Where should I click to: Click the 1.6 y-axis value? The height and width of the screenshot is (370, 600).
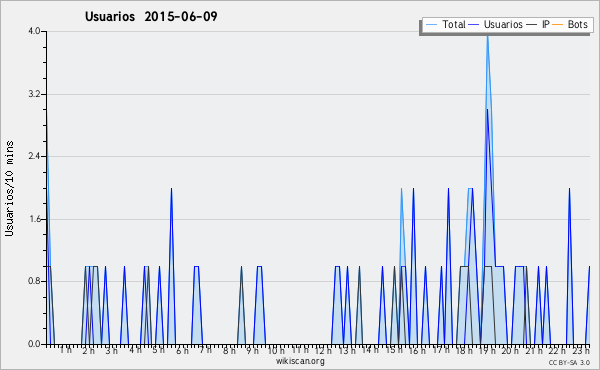[x=34, y=219]
